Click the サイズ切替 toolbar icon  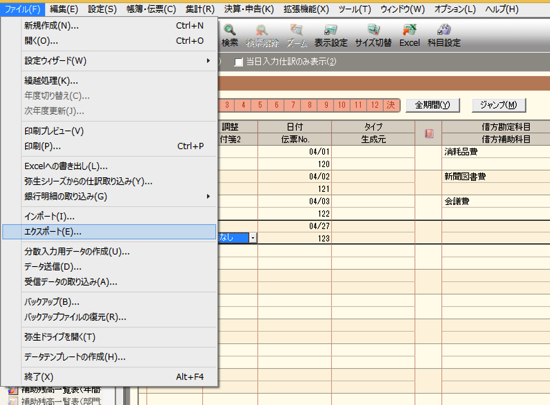pos(373,35)
